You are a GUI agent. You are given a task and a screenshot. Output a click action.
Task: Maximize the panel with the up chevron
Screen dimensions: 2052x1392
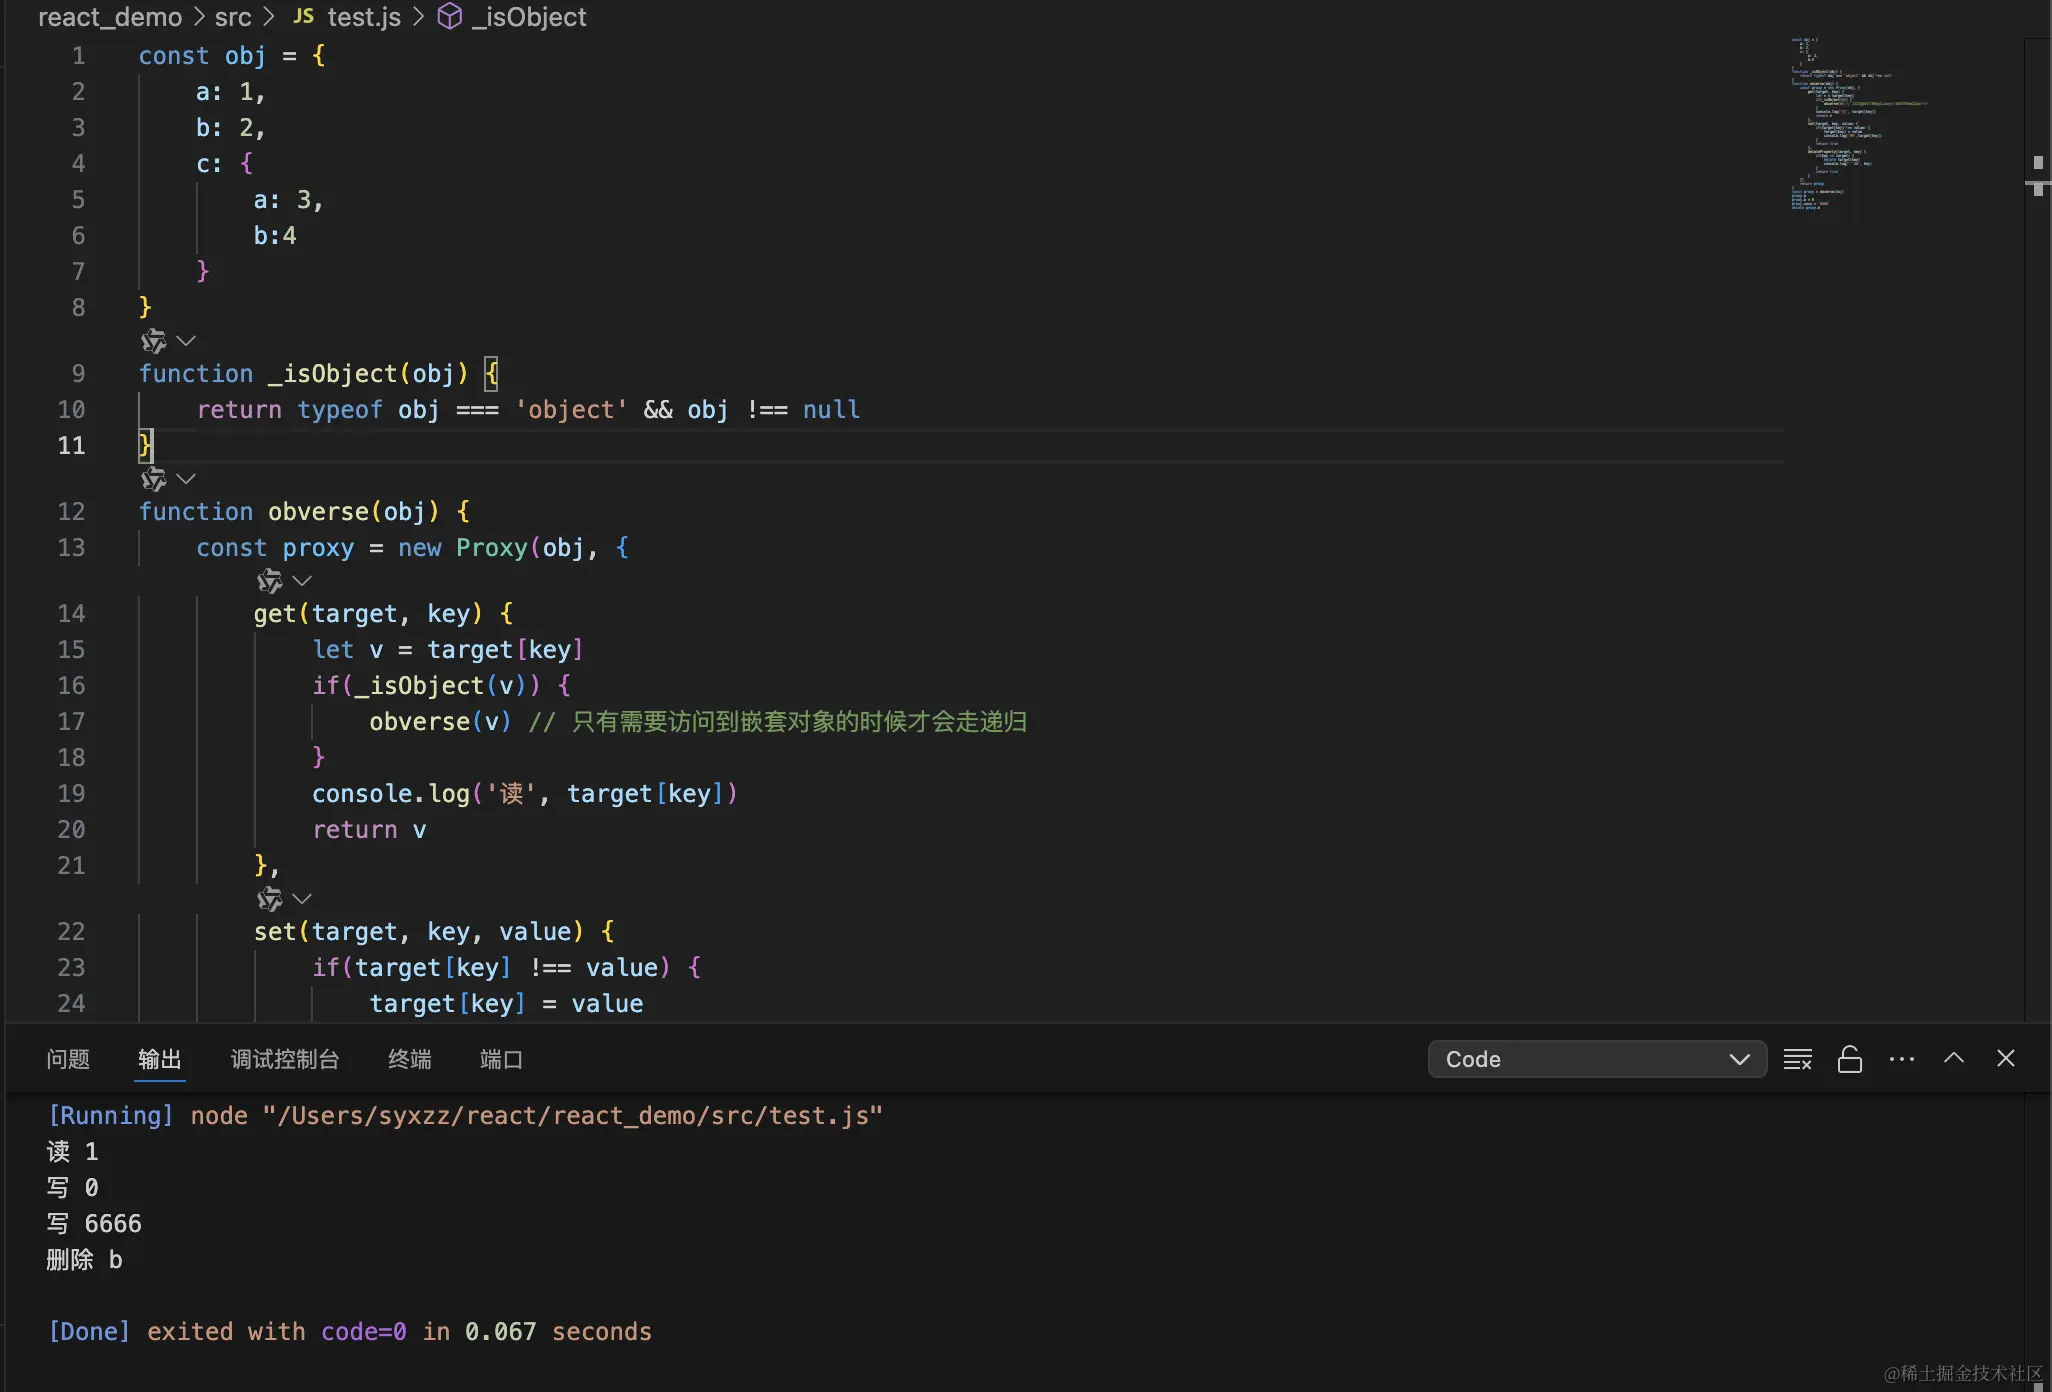pos(1953,1058)
